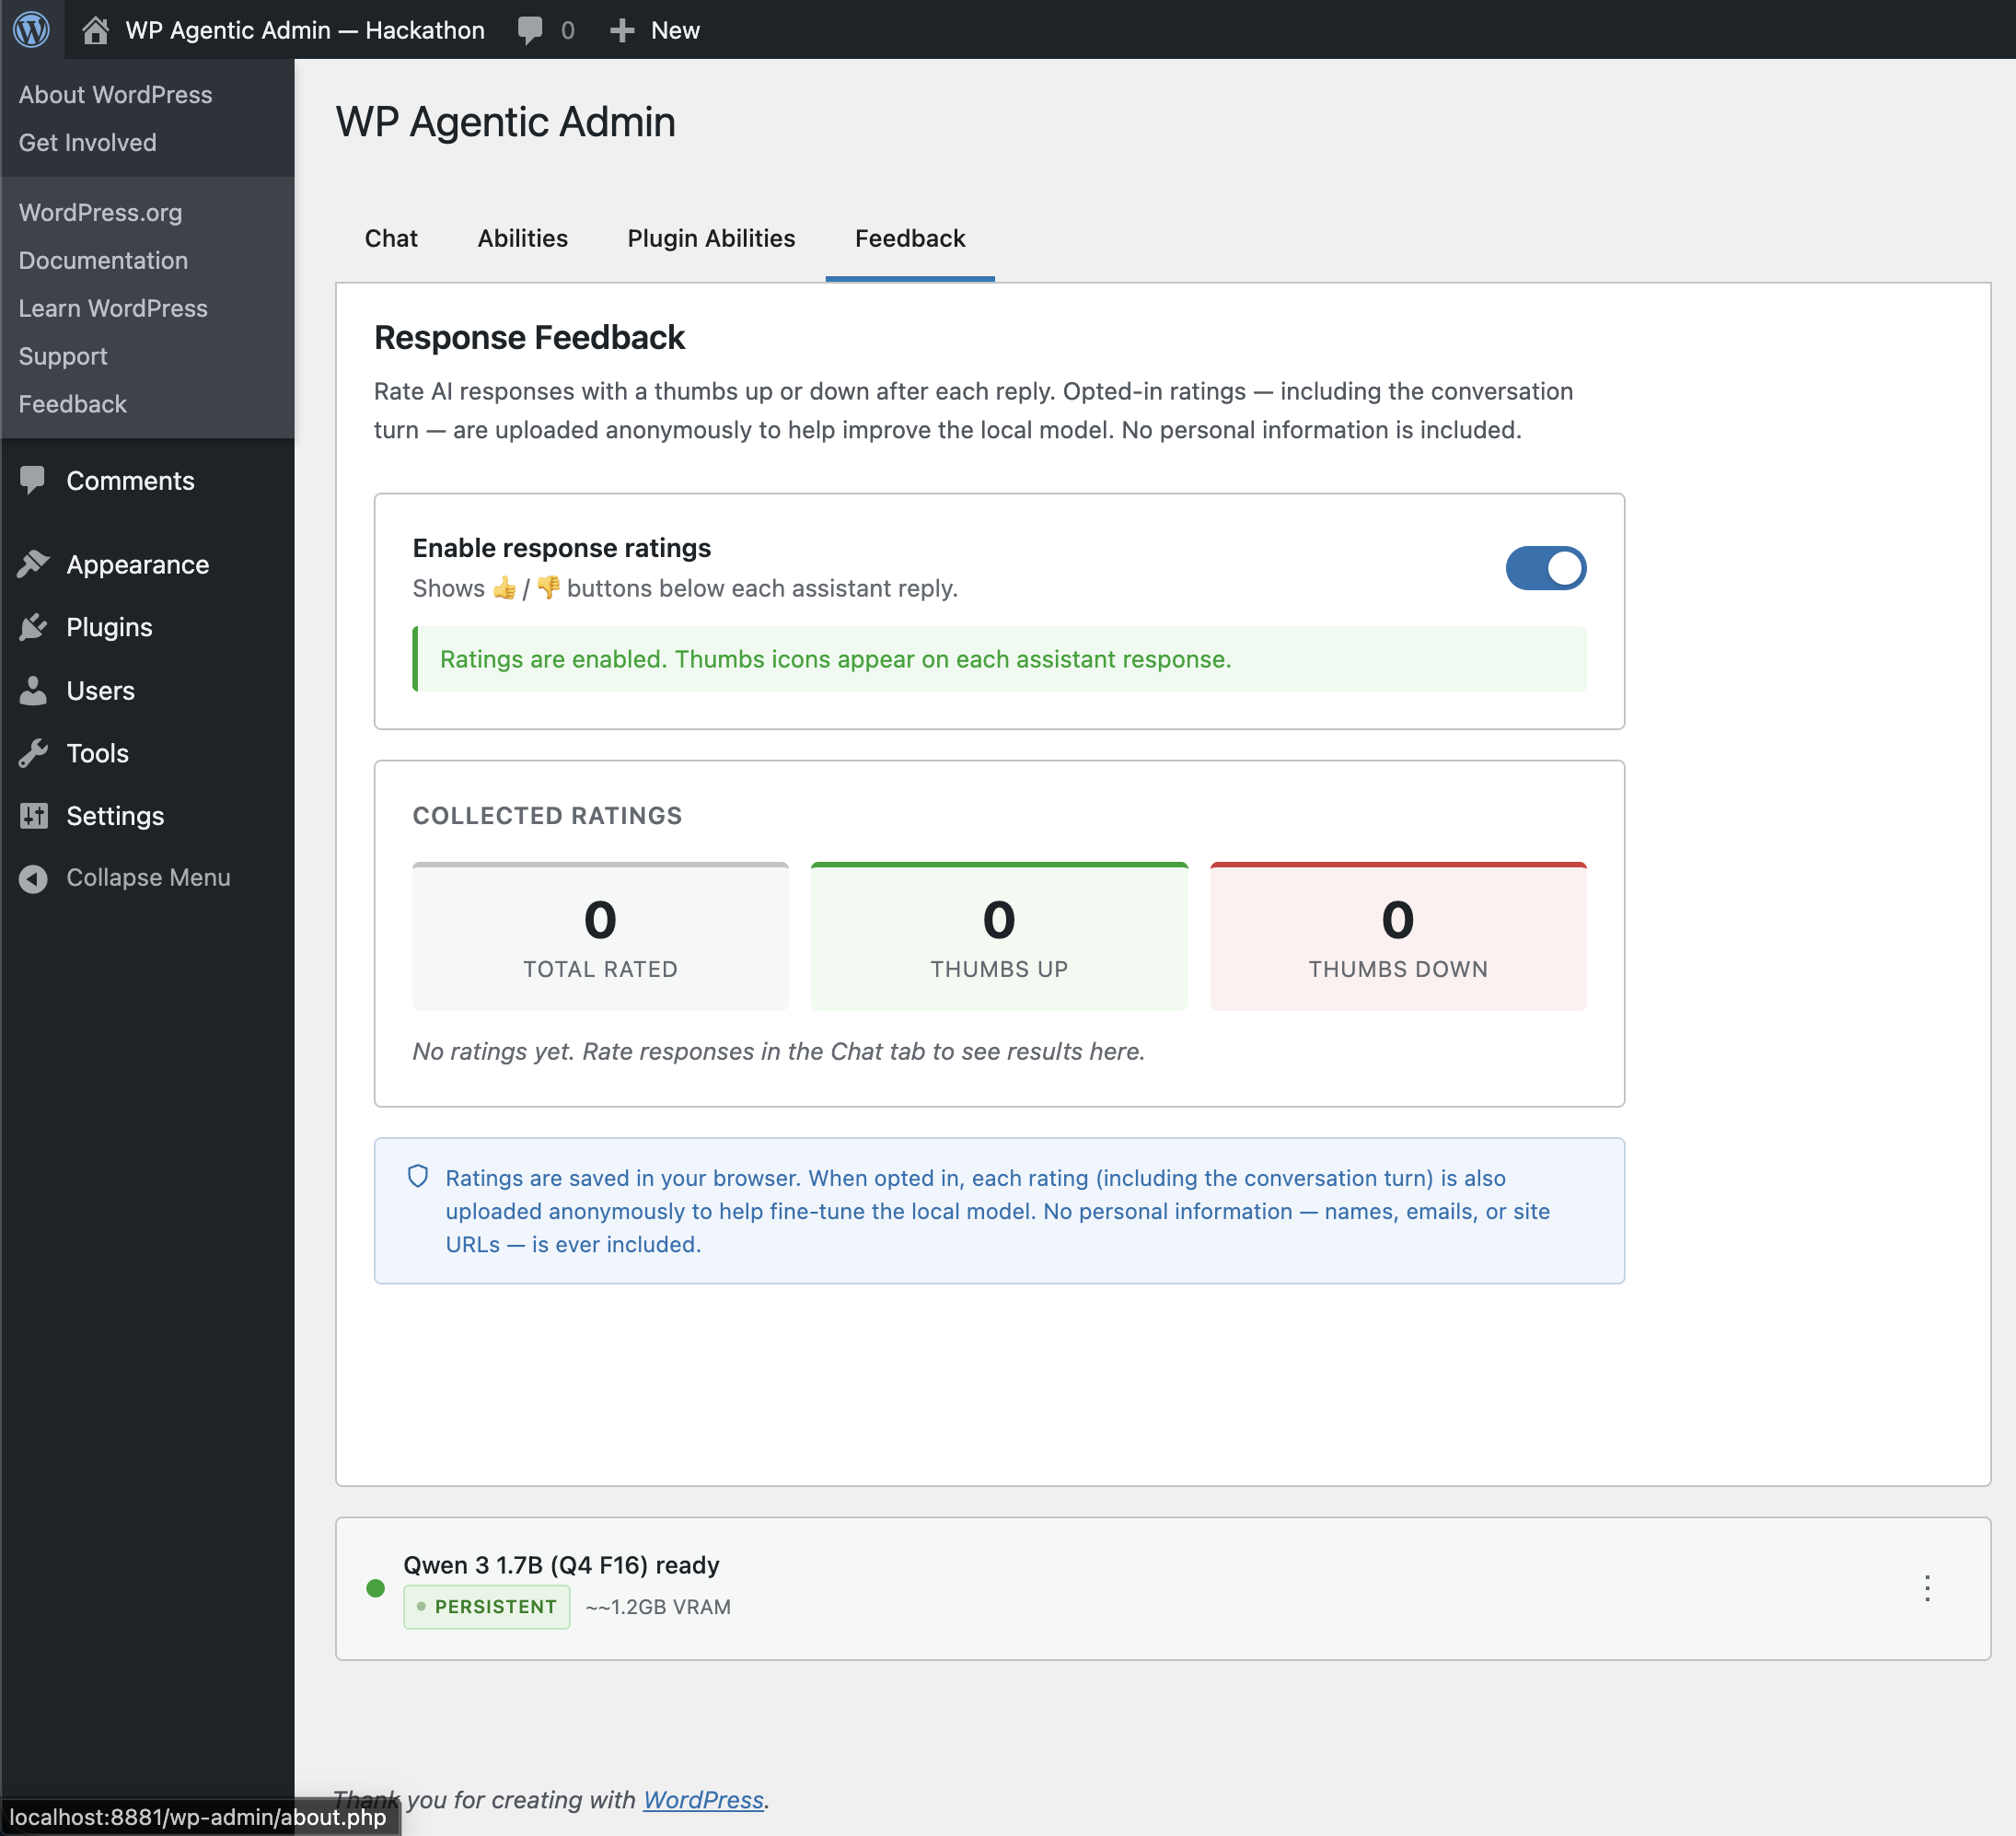
Task: Click the PERSISTENT badge on the model card
Action: click(487, 1607)
